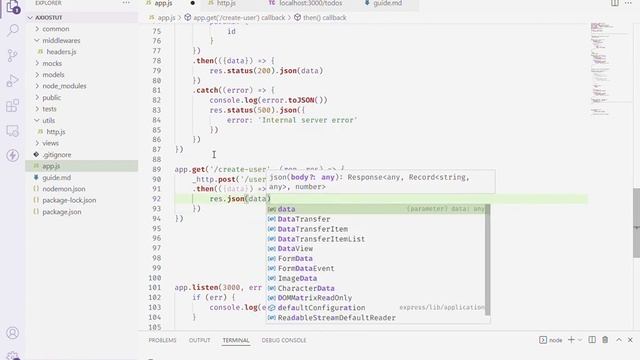
Task: Close the terminal panel
Action: 630,340
